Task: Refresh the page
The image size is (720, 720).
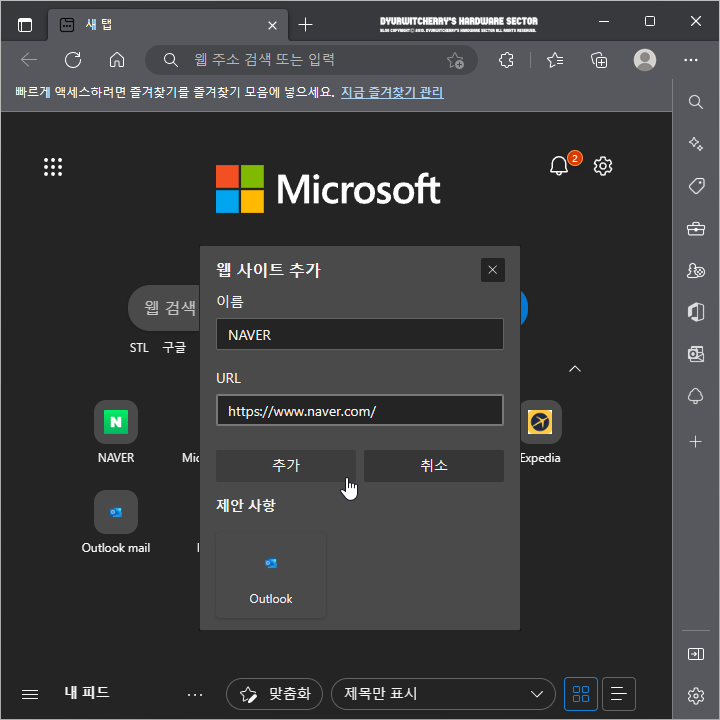Action: coord(73,60)
